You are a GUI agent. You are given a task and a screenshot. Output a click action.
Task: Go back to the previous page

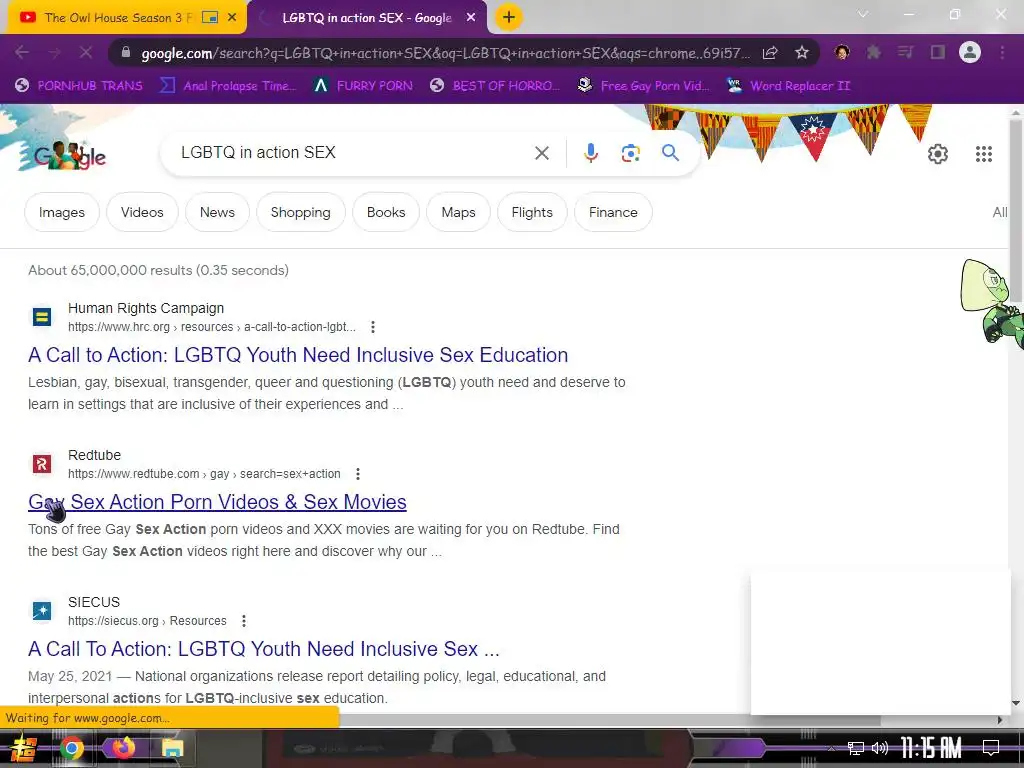point(22,52)
